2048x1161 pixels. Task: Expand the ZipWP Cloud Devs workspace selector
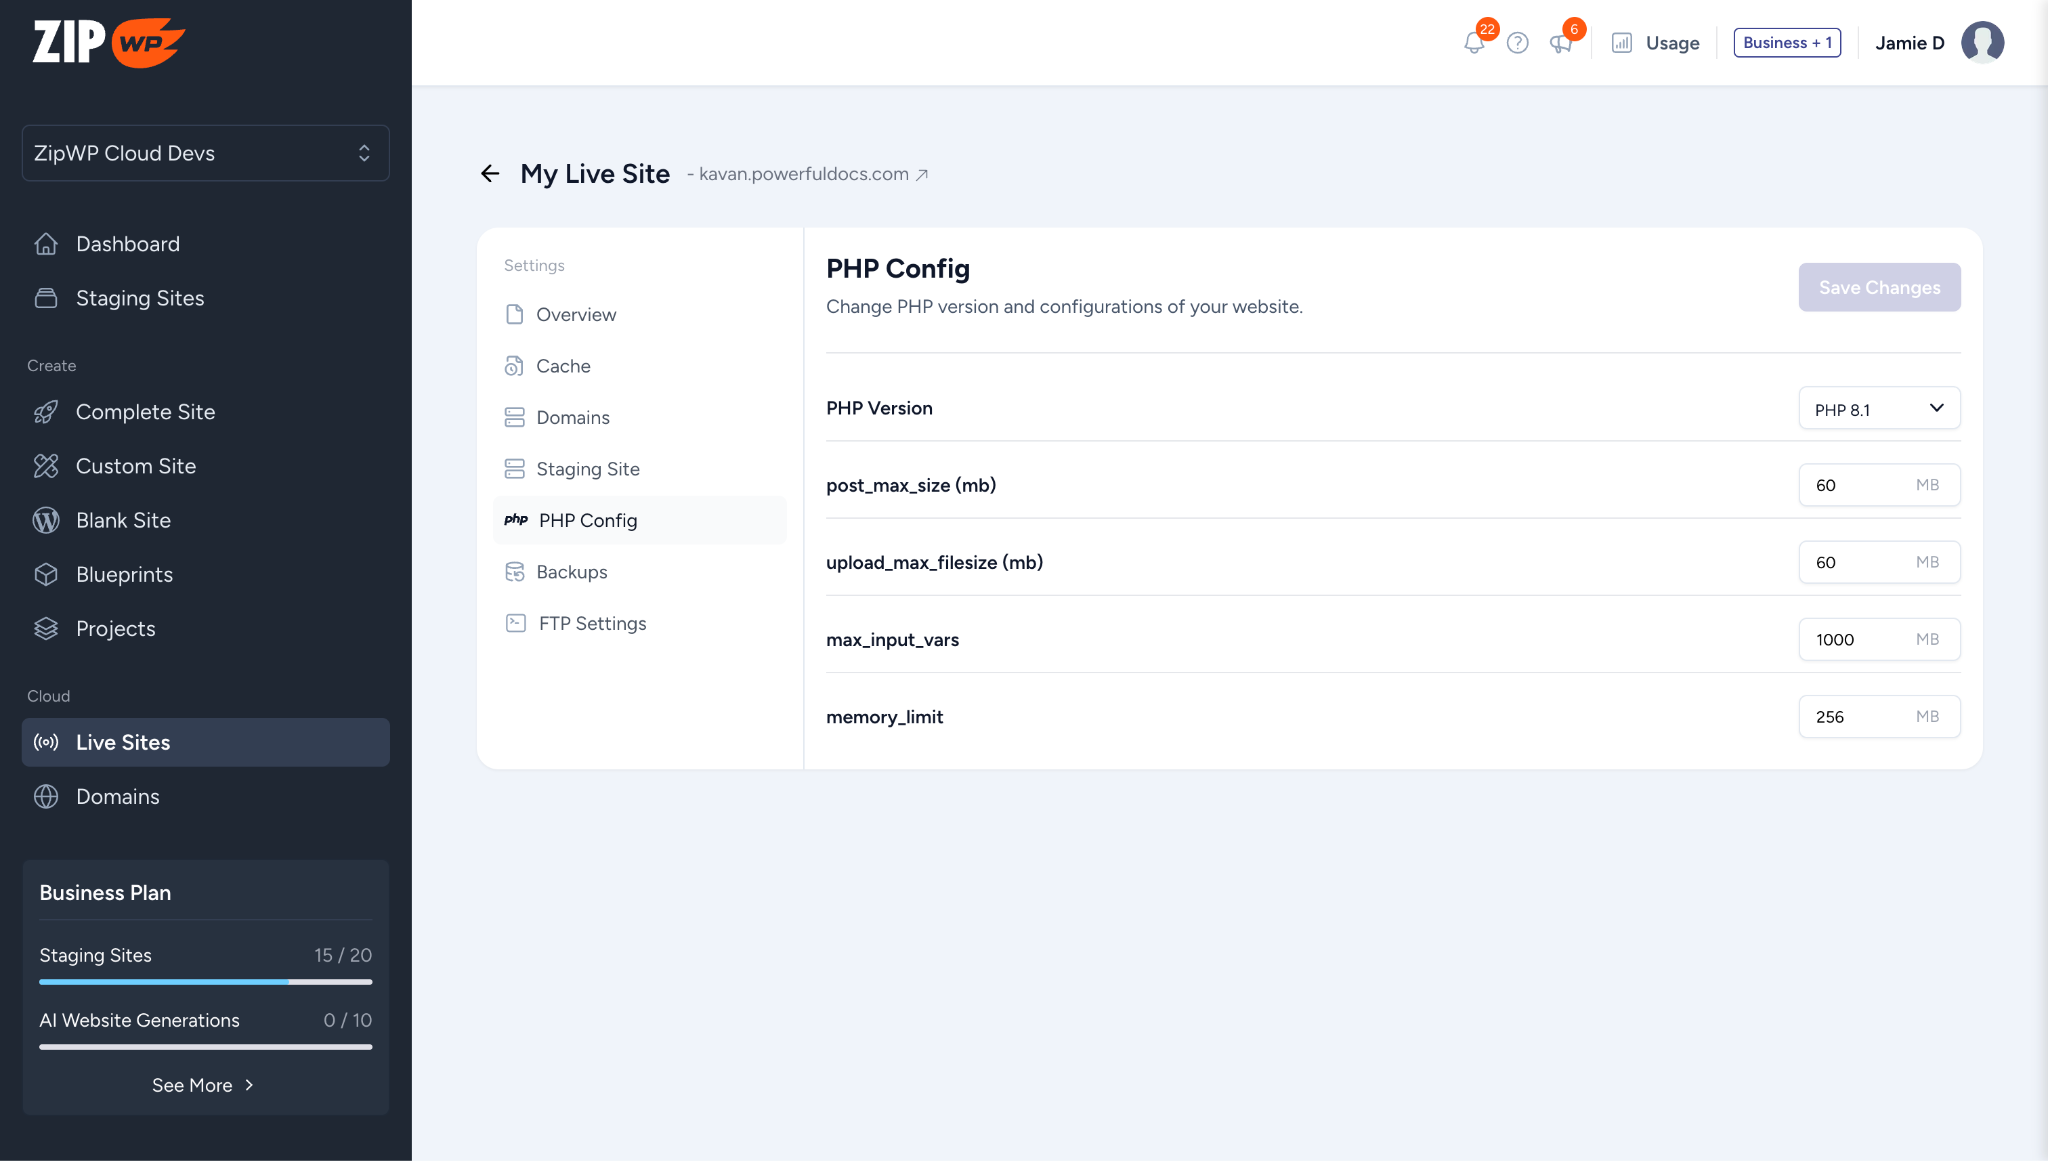[x=206, y=153]
